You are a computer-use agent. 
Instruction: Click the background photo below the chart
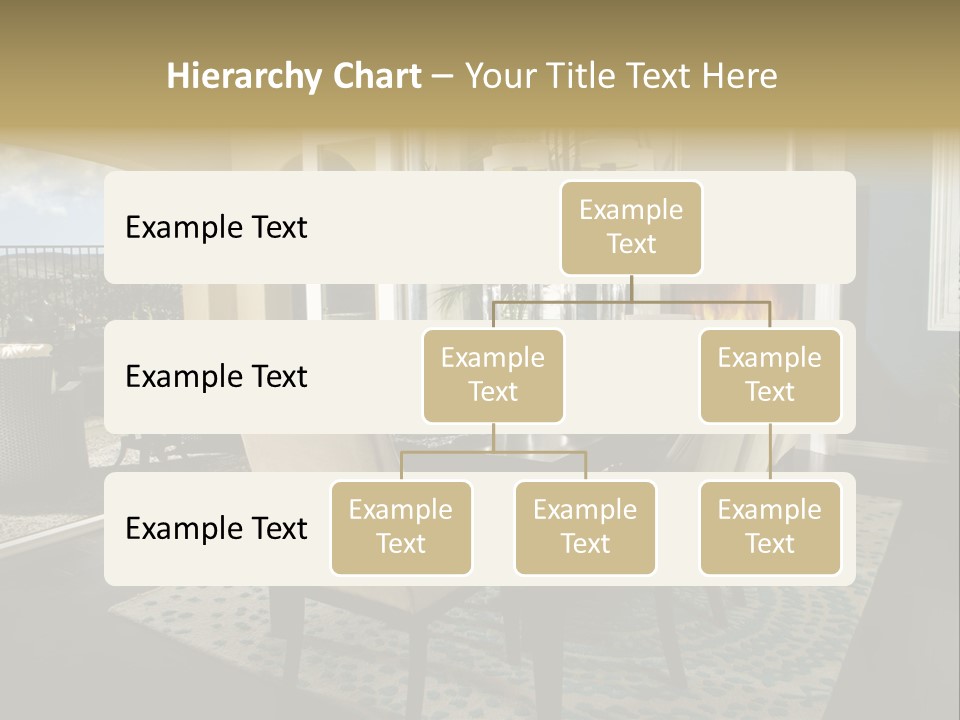(x=480, y=650)
